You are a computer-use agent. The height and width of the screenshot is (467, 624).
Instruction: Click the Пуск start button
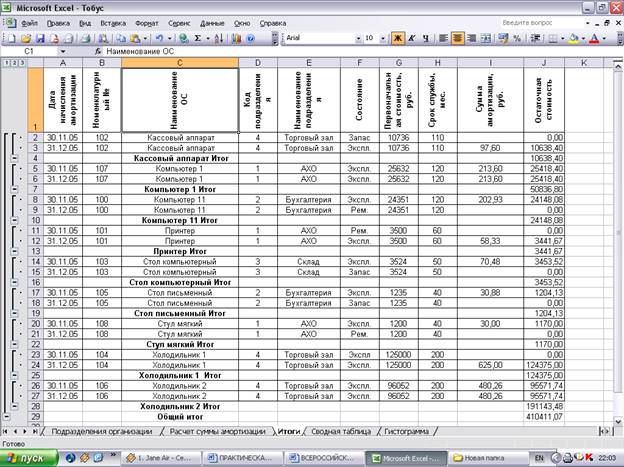26,458
